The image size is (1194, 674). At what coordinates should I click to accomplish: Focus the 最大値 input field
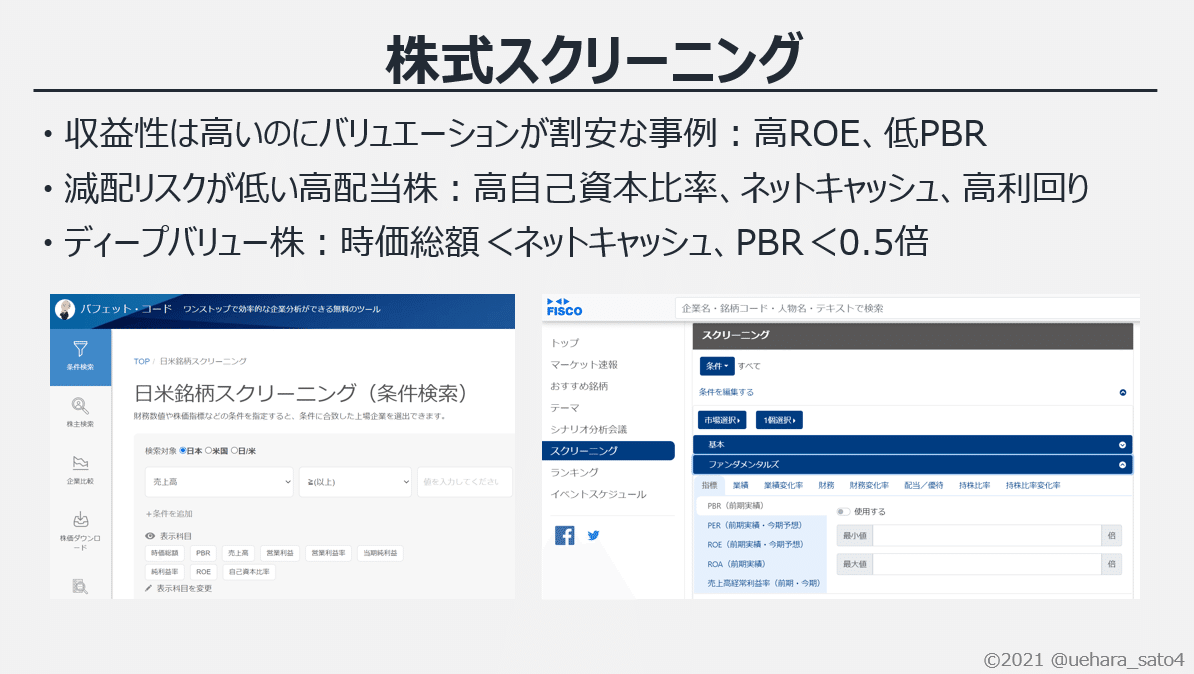click(x=987, y=564)
